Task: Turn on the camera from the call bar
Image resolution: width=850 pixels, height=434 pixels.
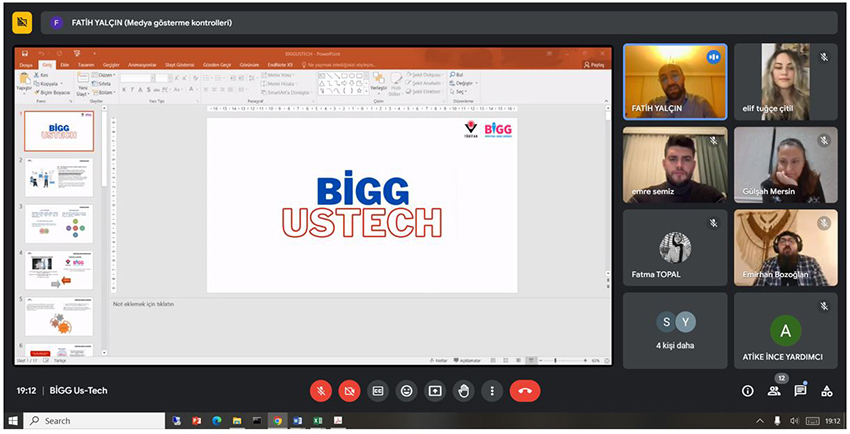Action: 349,391
